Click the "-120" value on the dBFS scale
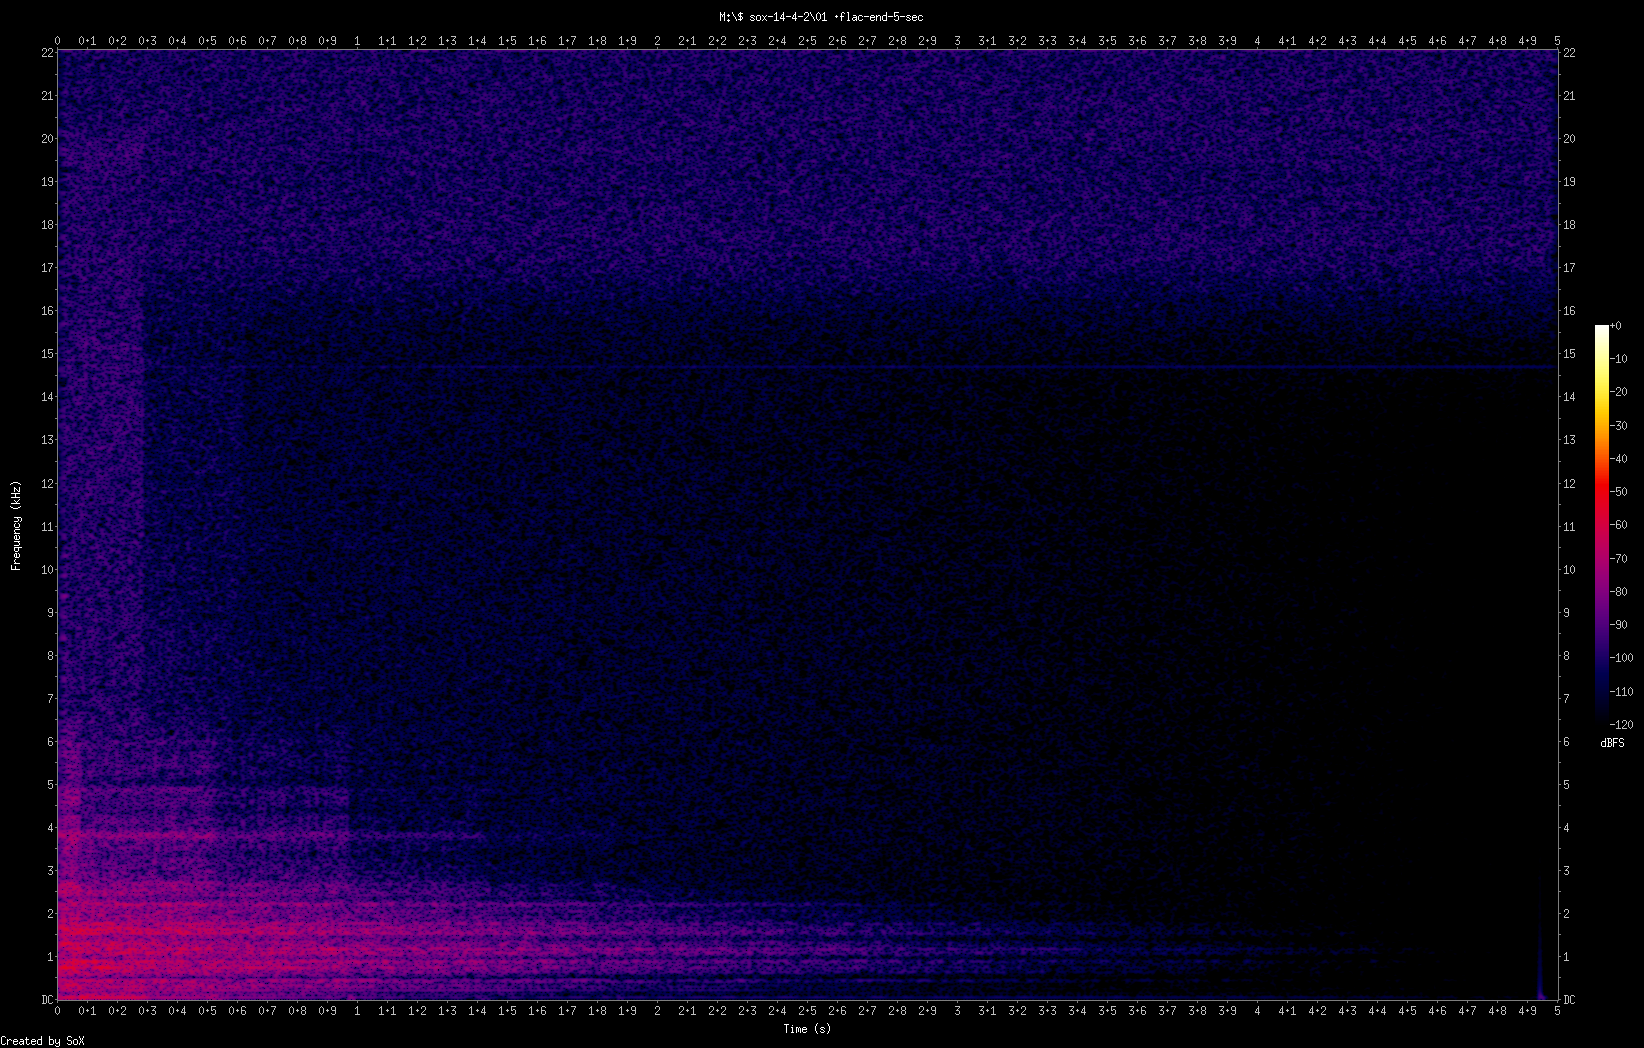 pyautogui.click(x=1622, y=725)
